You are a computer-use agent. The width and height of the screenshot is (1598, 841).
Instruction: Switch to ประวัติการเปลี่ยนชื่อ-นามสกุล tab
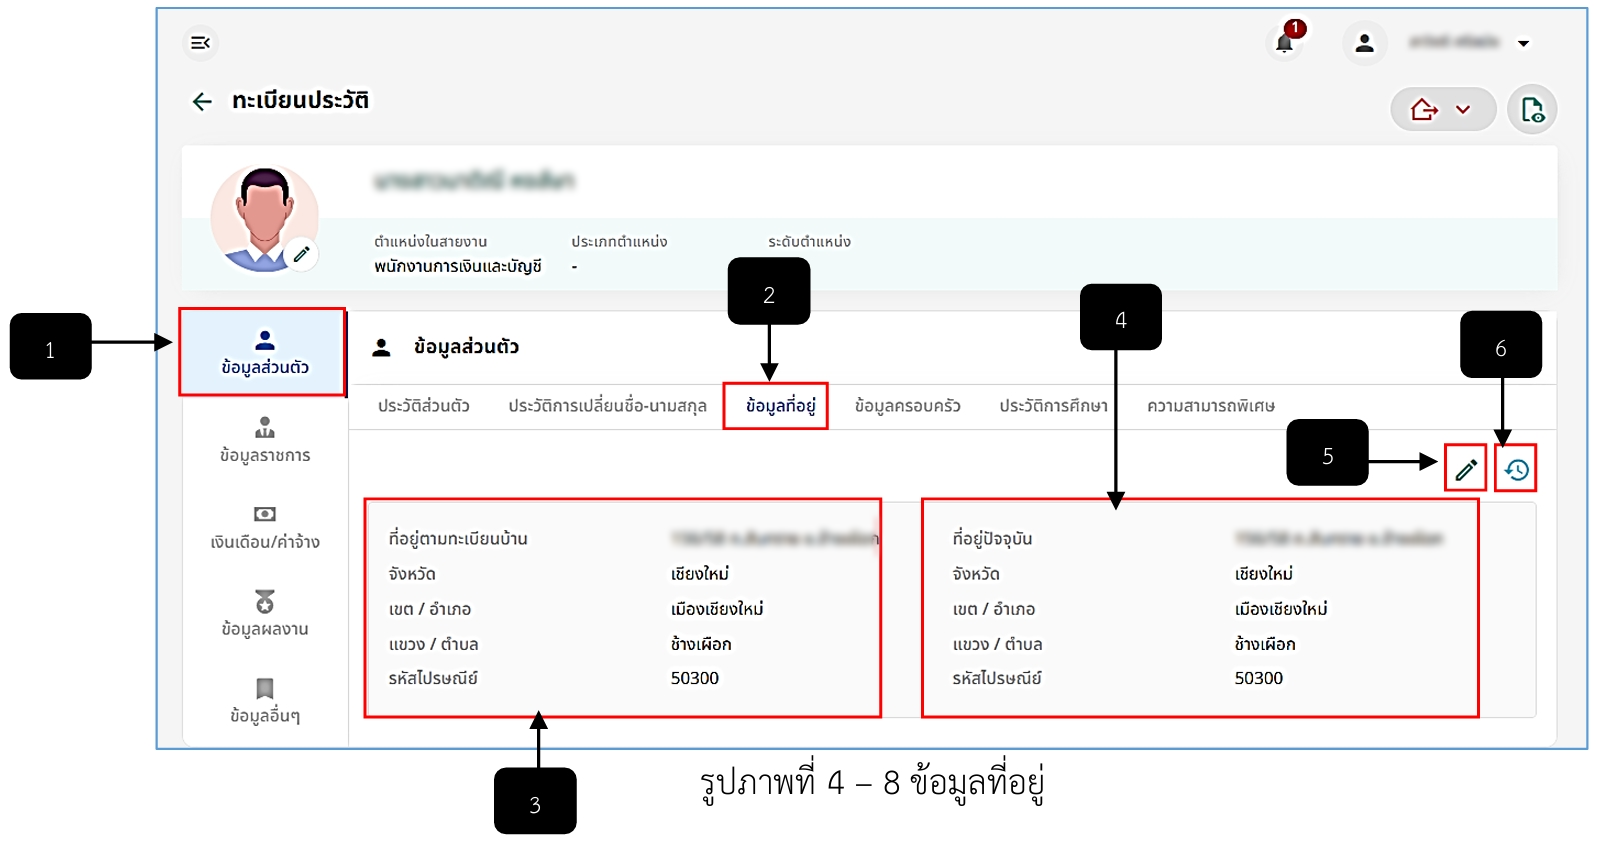coord(607,406)
